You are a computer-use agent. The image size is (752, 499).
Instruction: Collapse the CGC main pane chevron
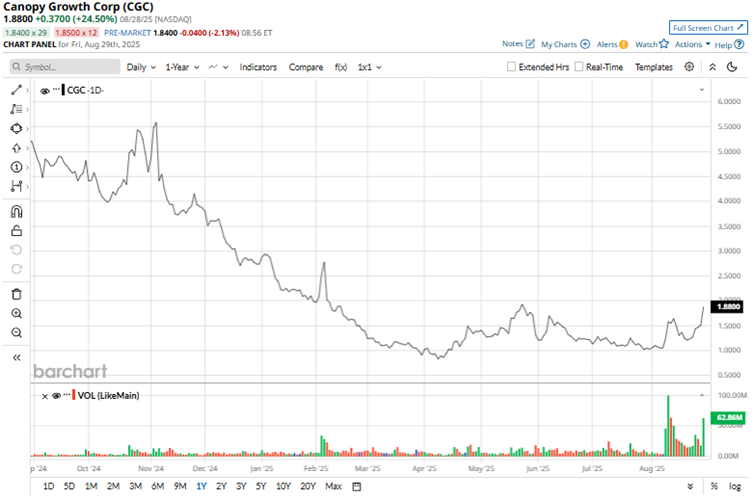pos(702,90)
